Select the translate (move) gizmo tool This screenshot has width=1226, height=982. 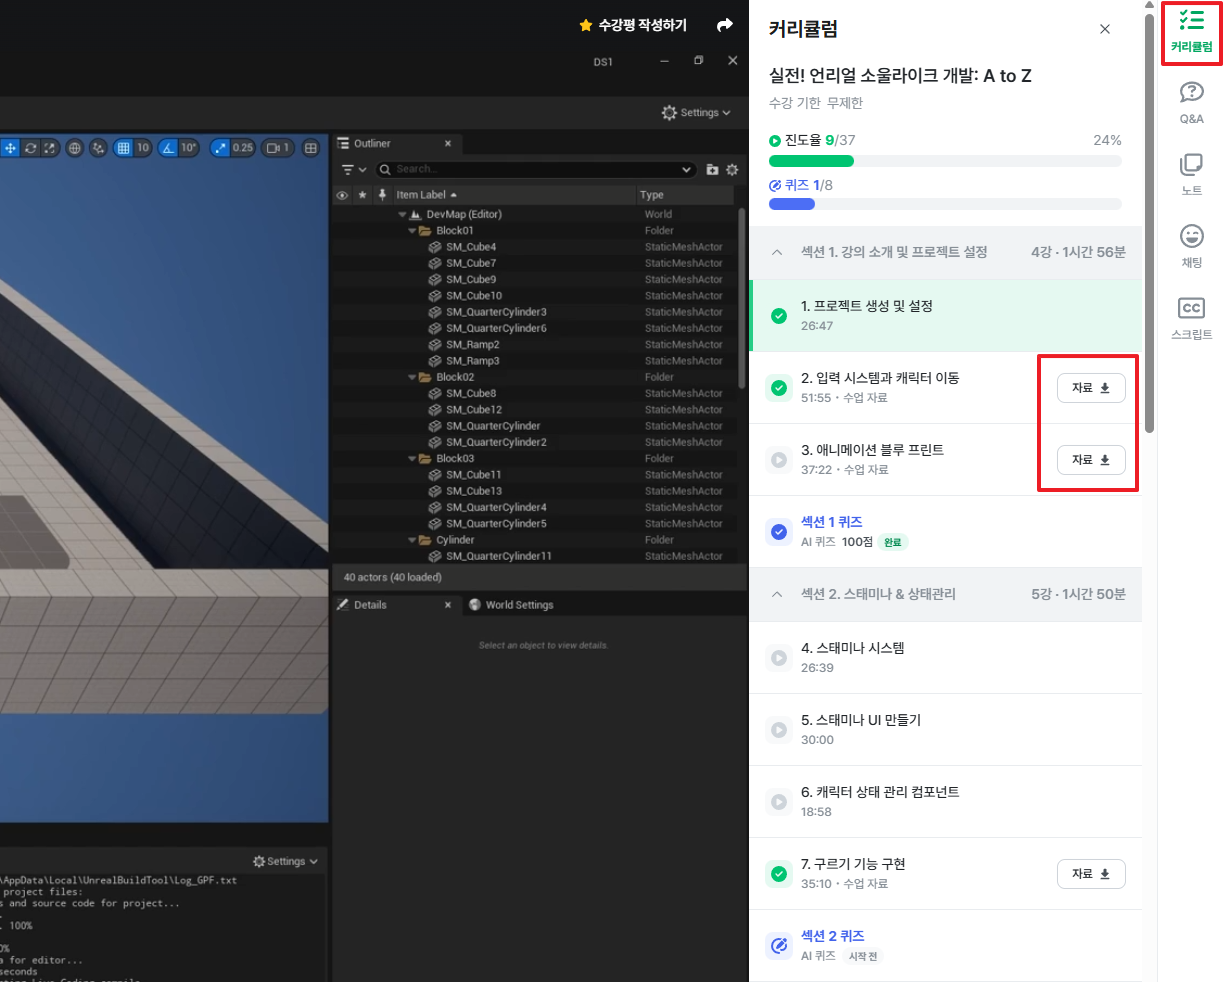point(10,148)
